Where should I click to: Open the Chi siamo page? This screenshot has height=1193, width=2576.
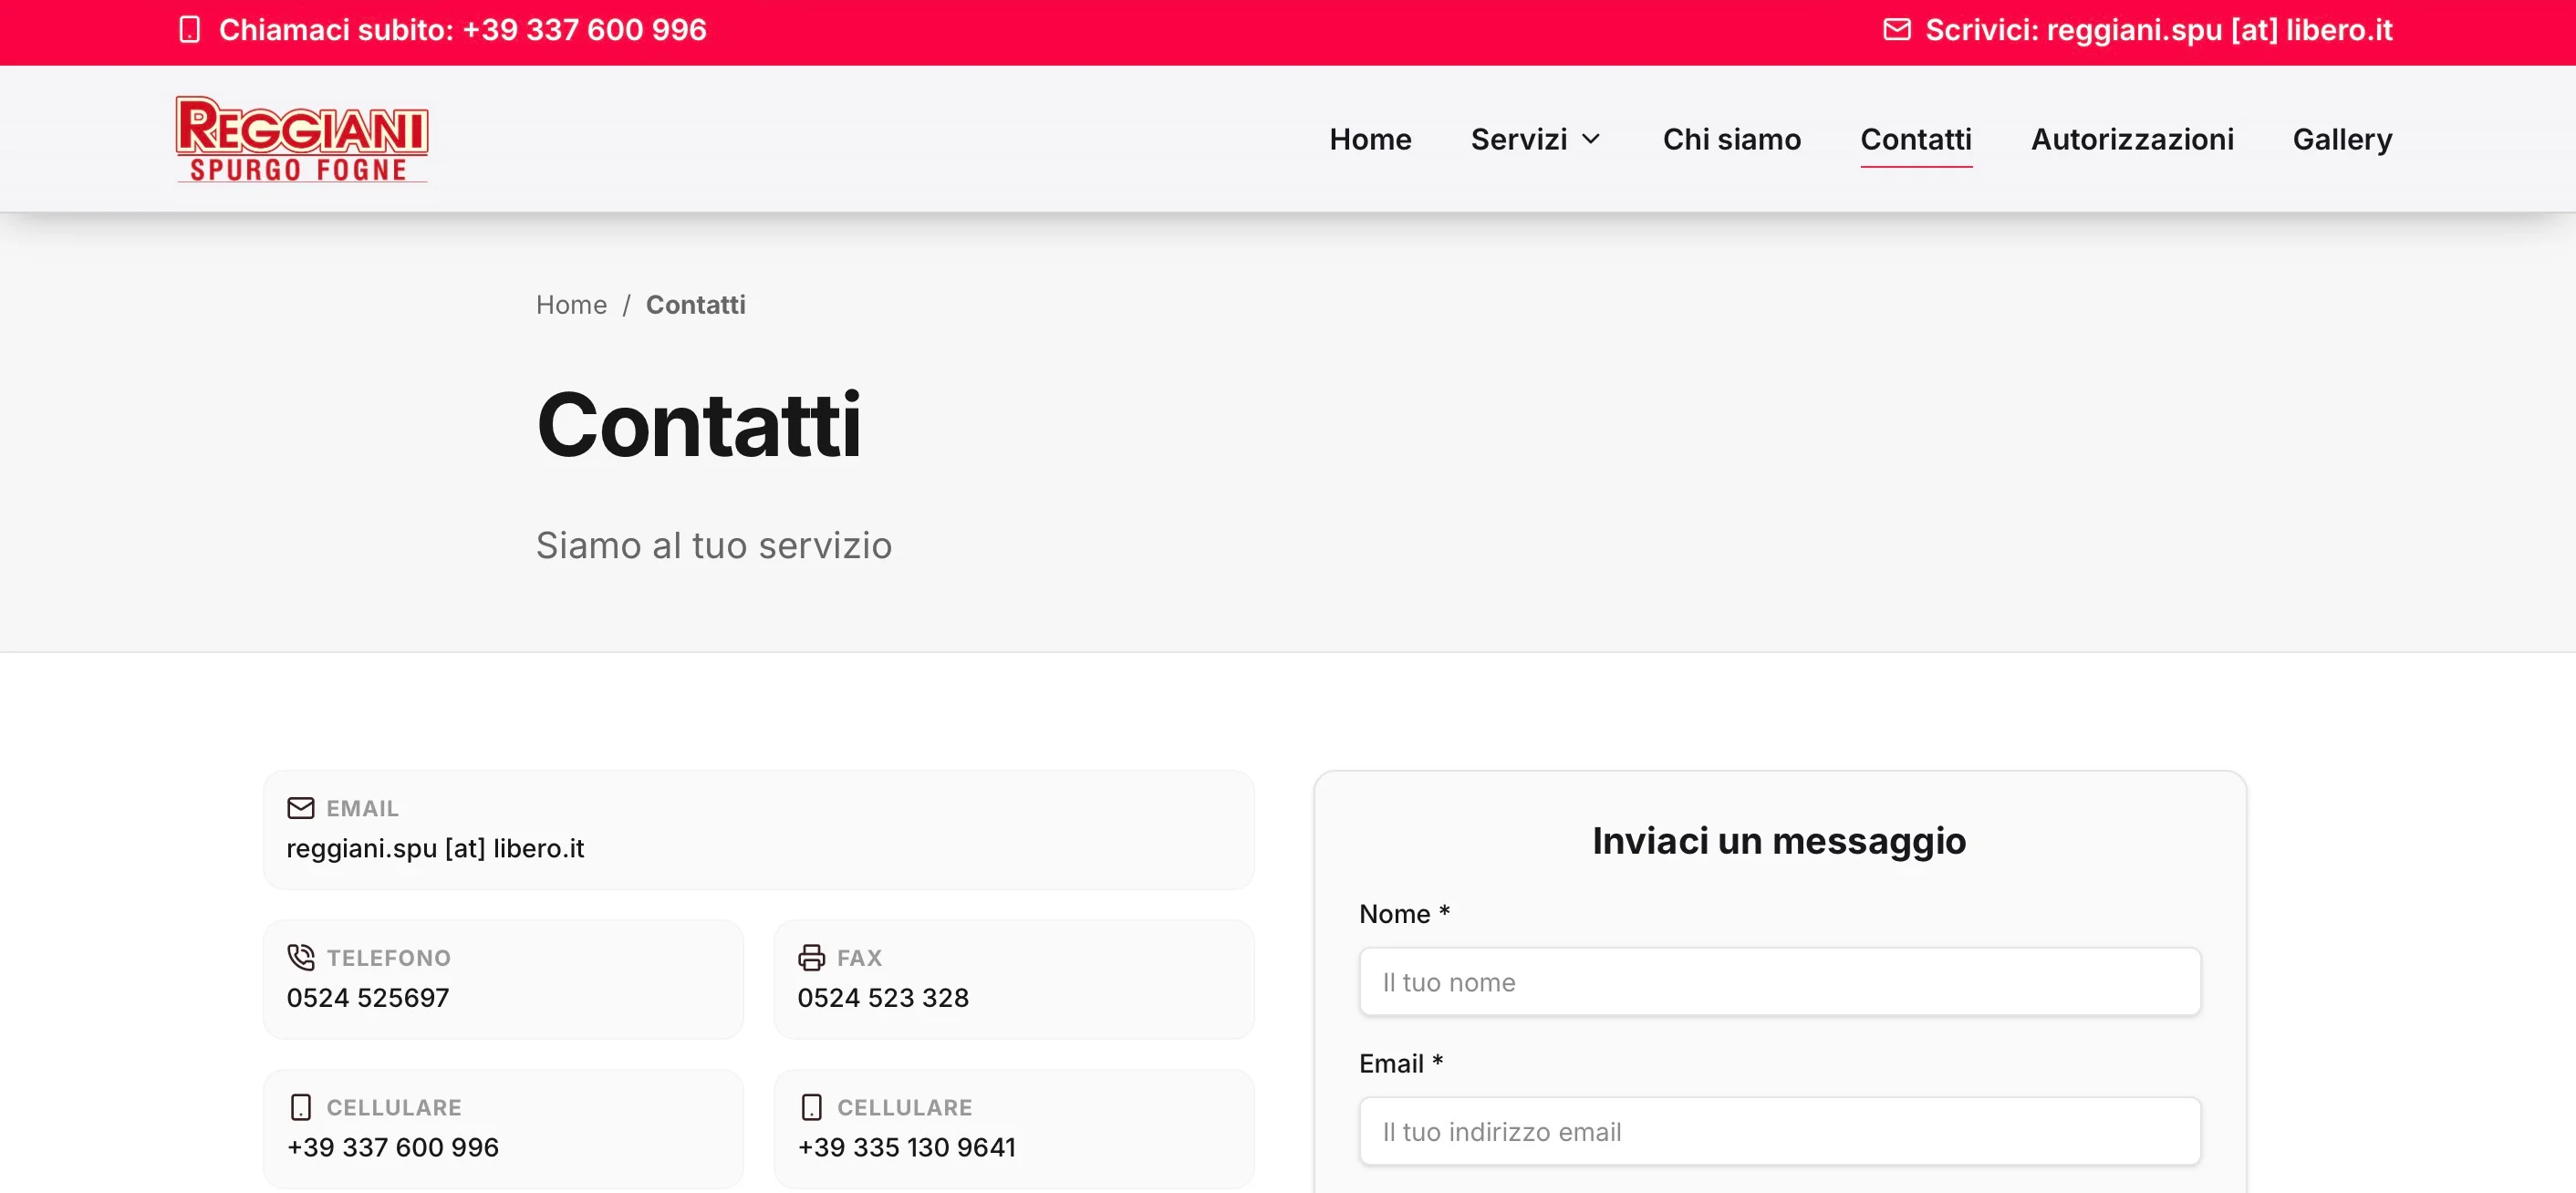point(1732,139)
